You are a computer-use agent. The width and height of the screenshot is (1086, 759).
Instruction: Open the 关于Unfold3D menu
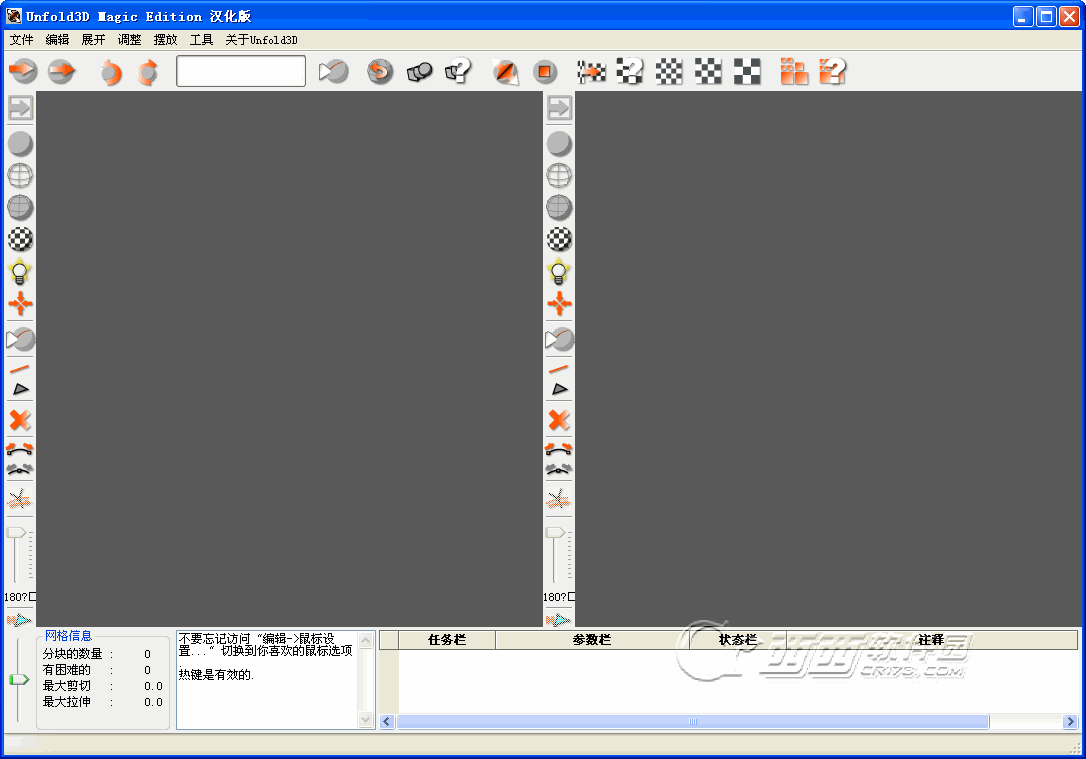pos(261,40)
